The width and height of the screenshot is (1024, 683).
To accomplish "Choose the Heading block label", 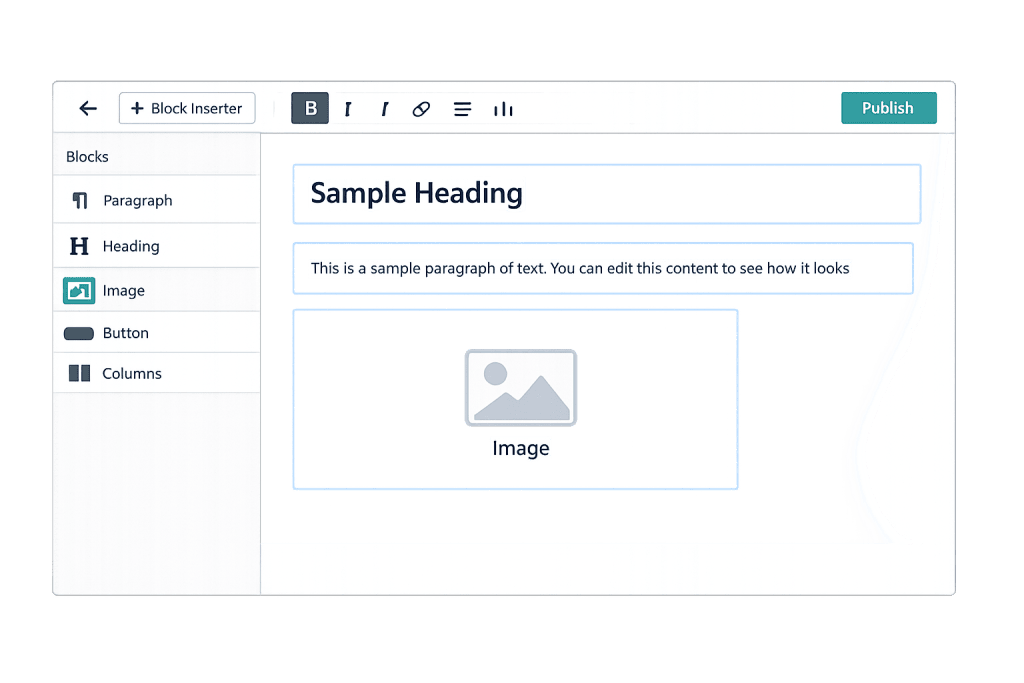I will (x=131, y=246).
